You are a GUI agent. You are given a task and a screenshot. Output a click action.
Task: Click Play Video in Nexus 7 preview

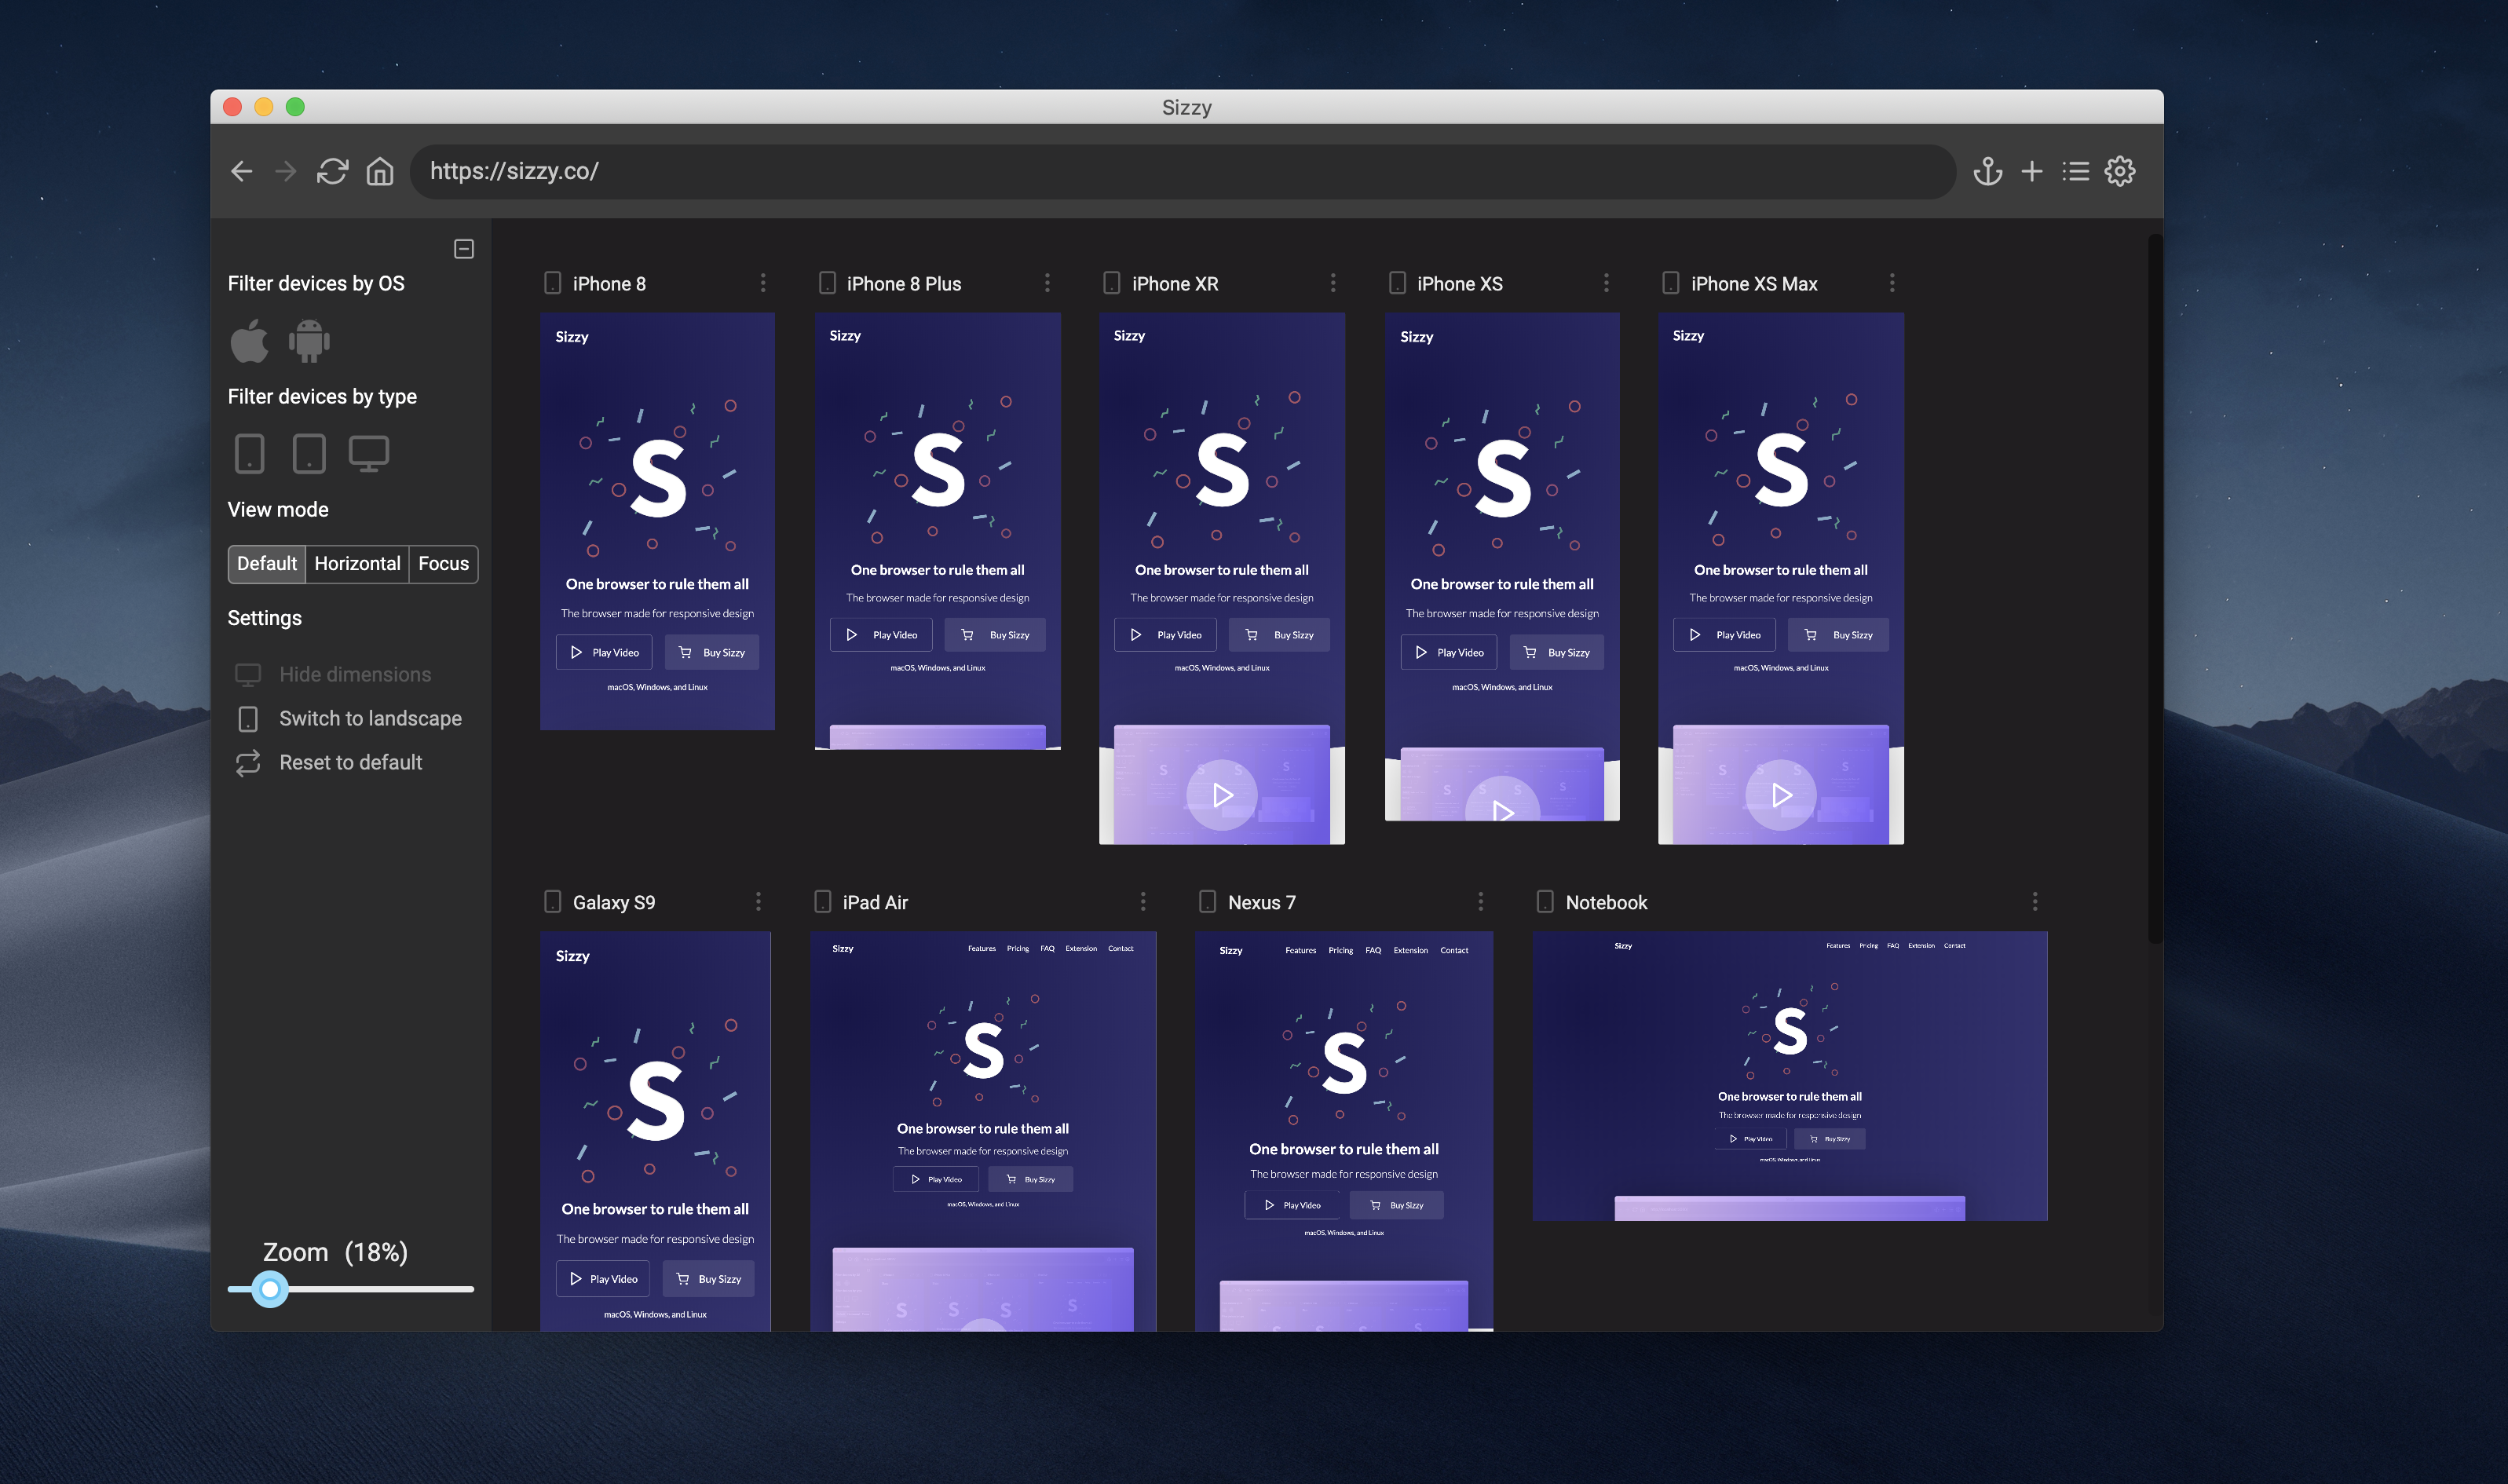pos(1292,1206)
